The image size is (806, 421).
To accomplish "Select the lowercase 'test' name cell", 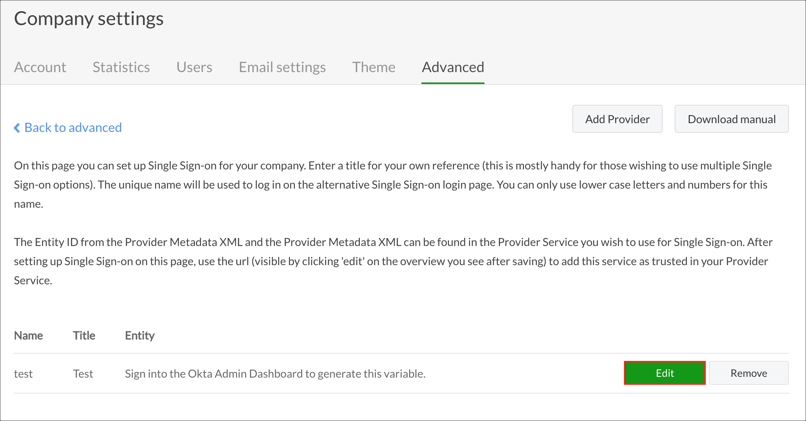I will (23, 374).
